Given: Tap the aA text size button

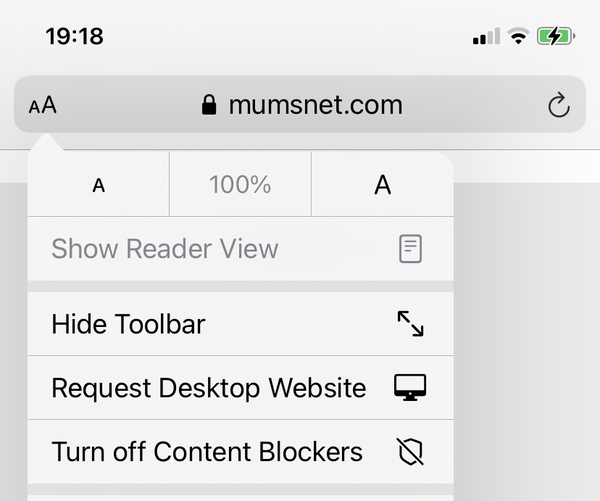Looking at the screenshot, I should pos(43,105).
